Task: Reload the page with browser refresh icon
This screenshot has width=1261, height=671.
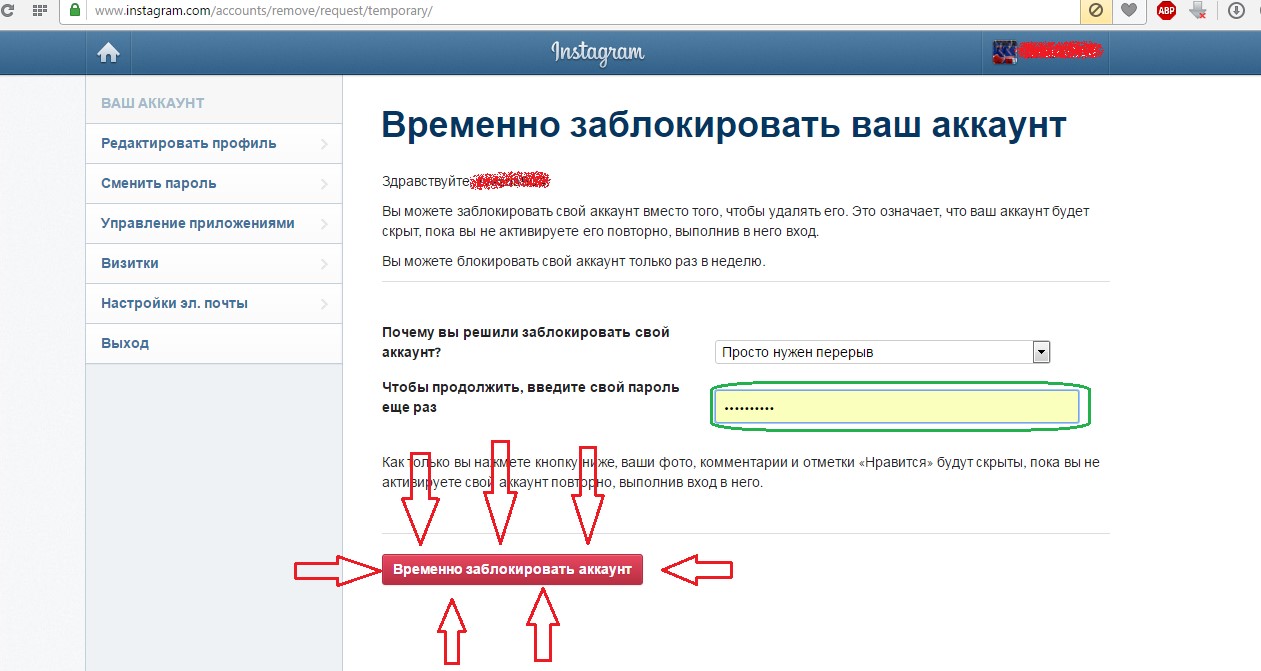Action: click(8, 11)
